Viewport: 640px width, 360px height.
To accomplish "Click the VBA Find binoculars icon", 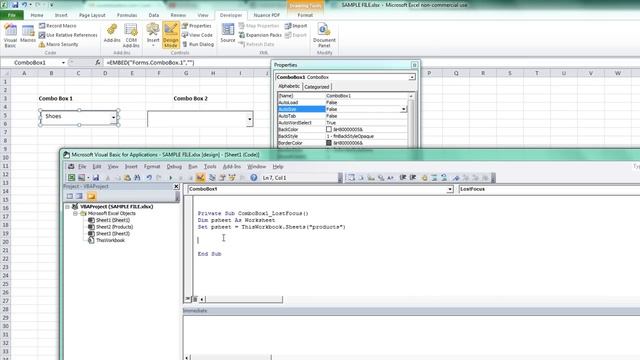I will [x=138, y=178].
